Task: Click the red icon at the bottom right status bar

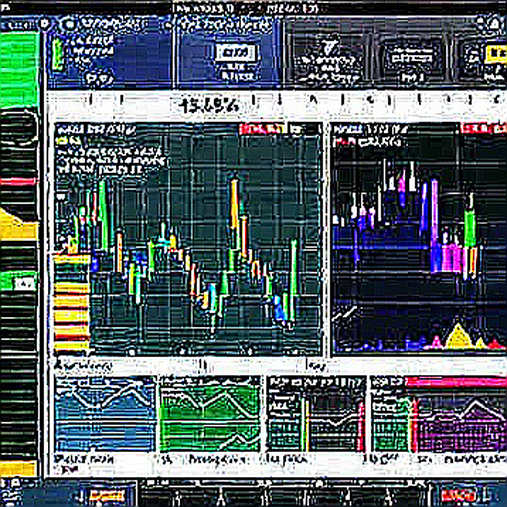Action: coord(458,496)
